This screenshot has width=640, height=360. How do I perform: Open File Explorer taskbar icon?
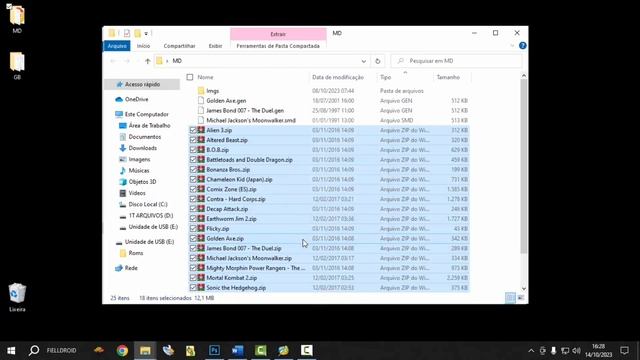(x=145, y=350)
